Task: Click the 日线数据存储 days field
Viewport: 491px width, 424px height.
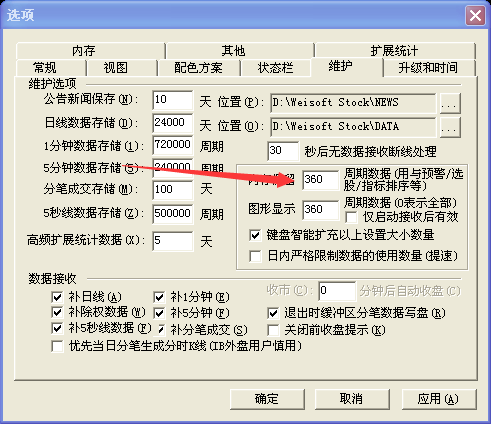Action: coord(173,123)
